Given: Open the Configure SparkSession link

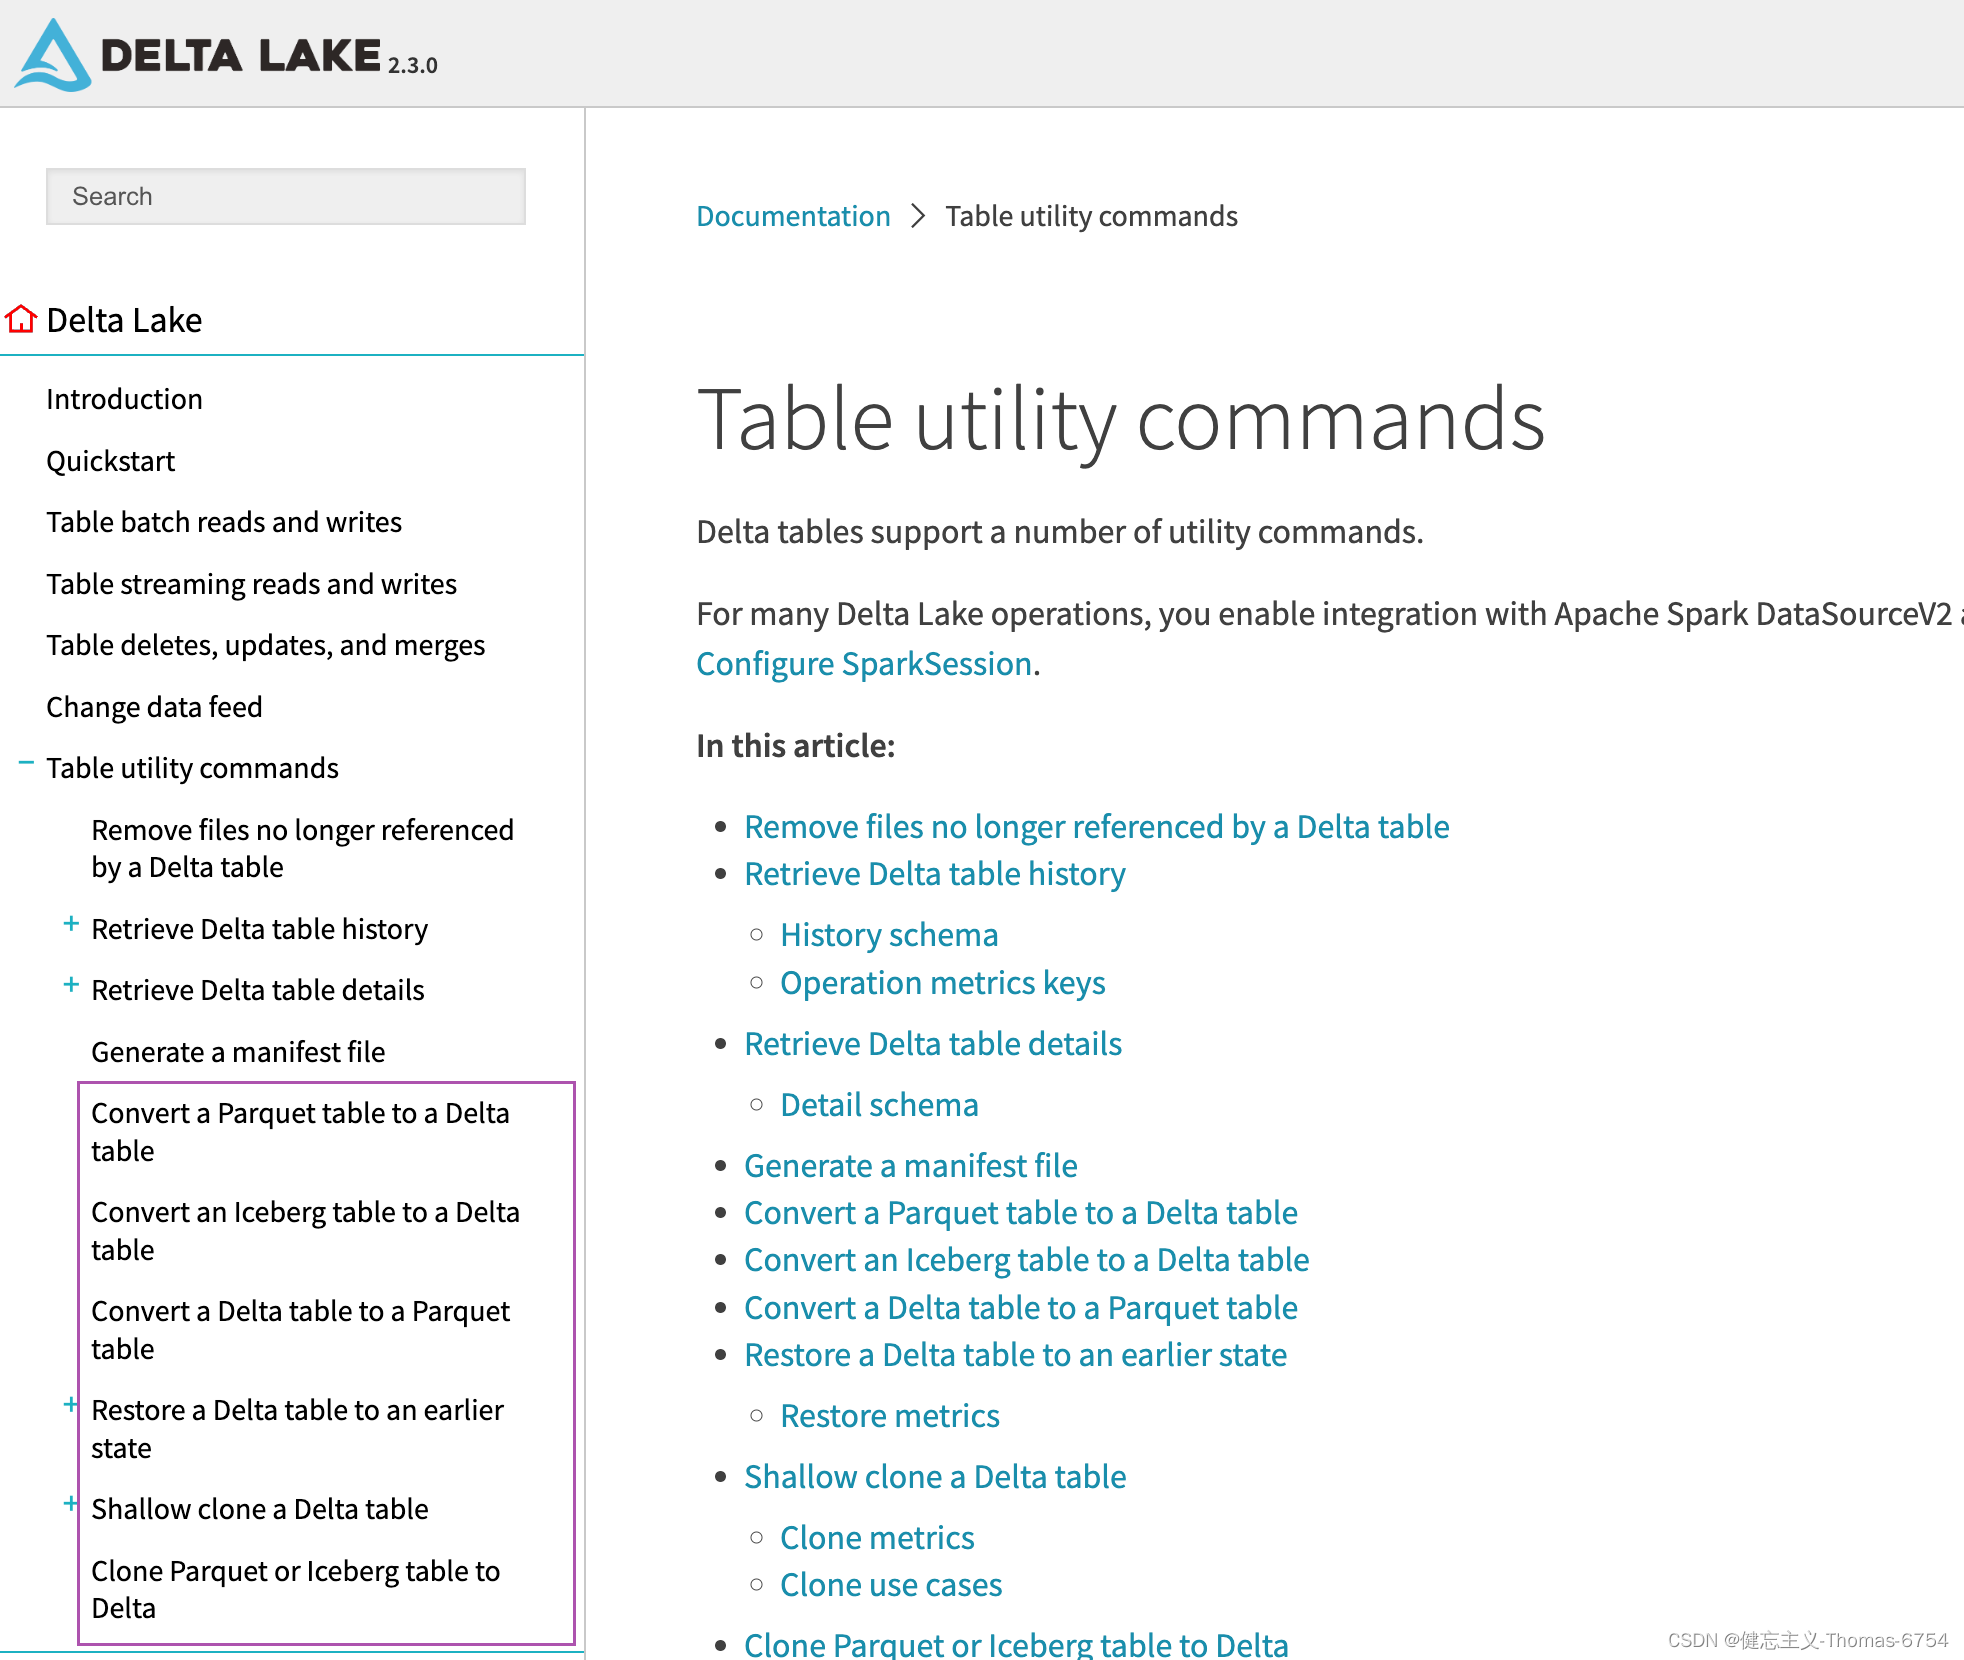Looking at the screenshot, I should coord(863,663).
